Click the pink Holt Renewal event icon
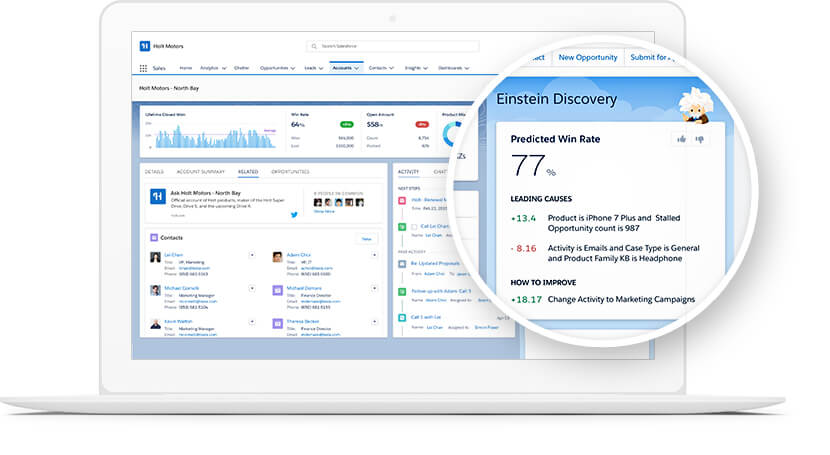This screenshot has width=830, height=455. pos(402,201)
